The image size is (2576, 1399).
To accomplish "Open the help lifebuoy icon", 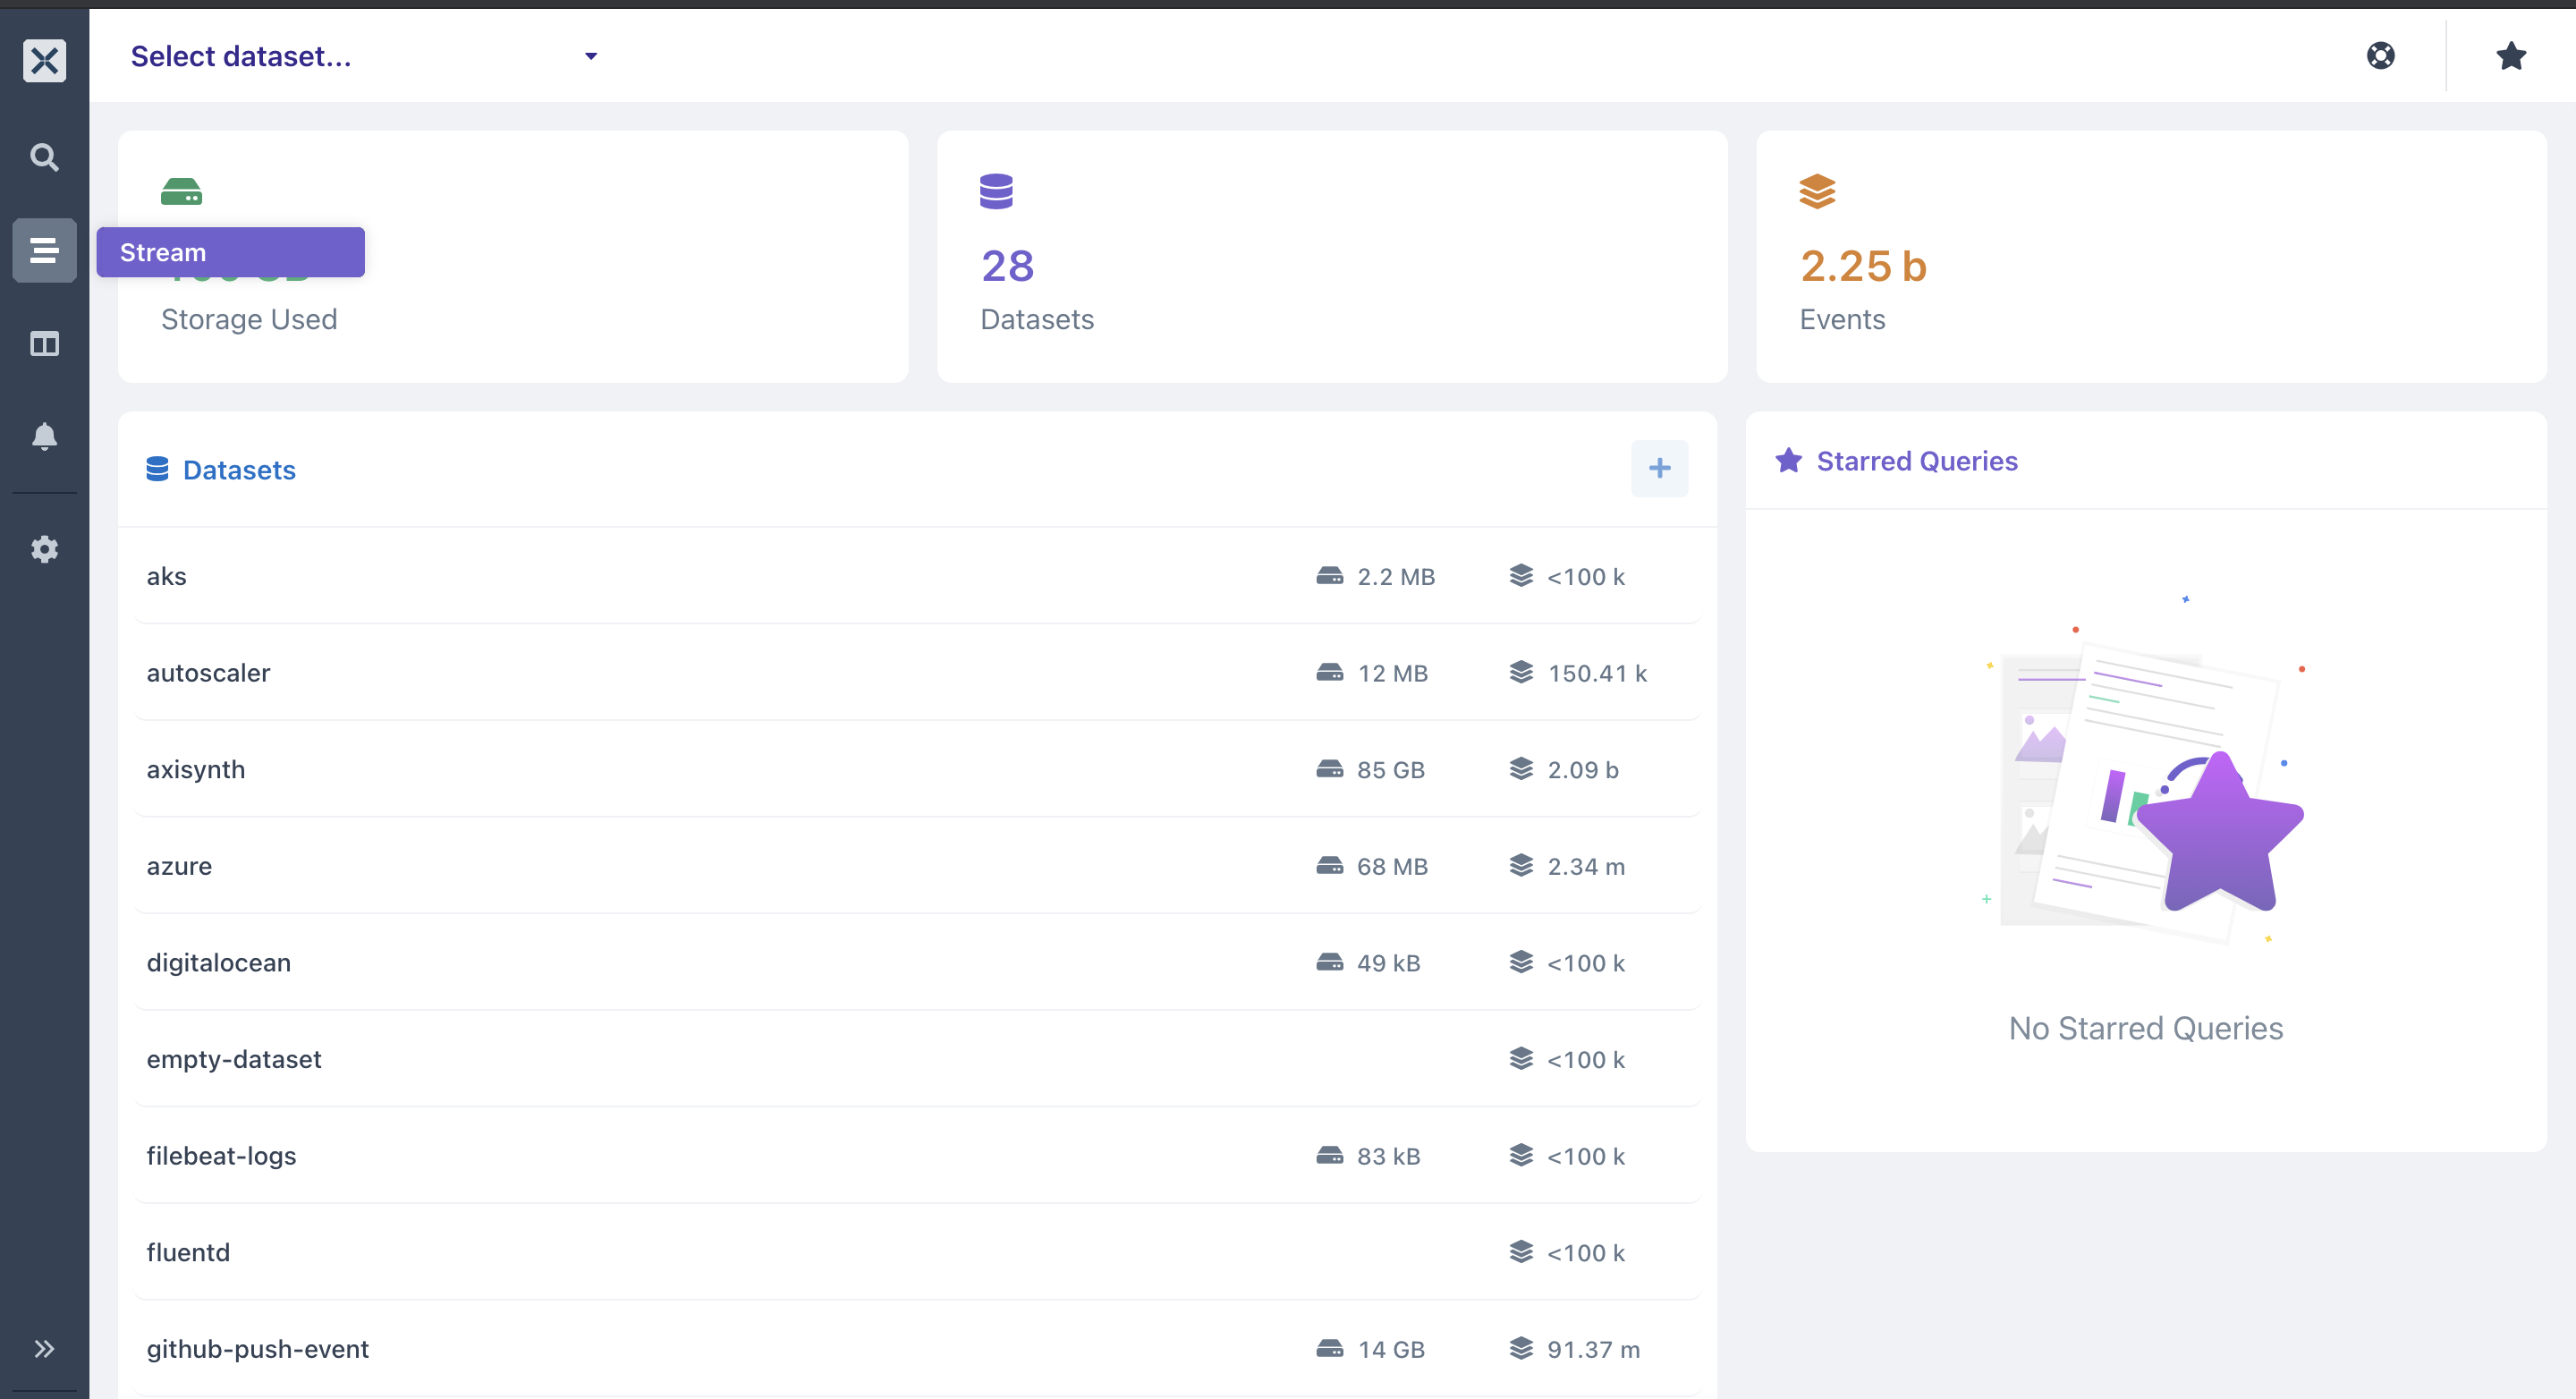I will (2380, 56).
